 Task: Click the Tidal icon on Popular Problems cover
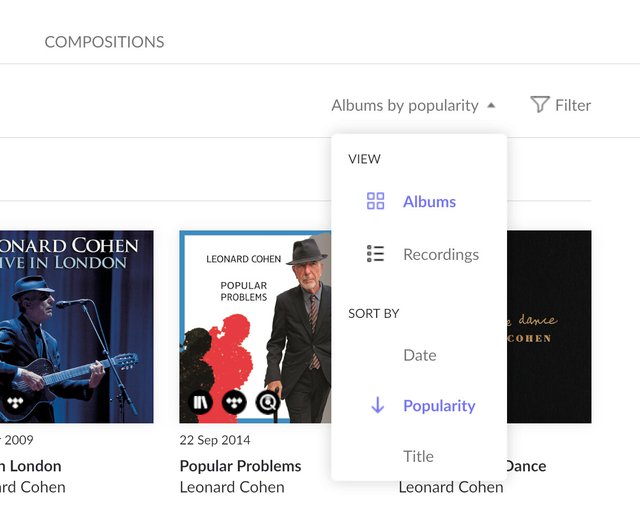coord(234,402)
